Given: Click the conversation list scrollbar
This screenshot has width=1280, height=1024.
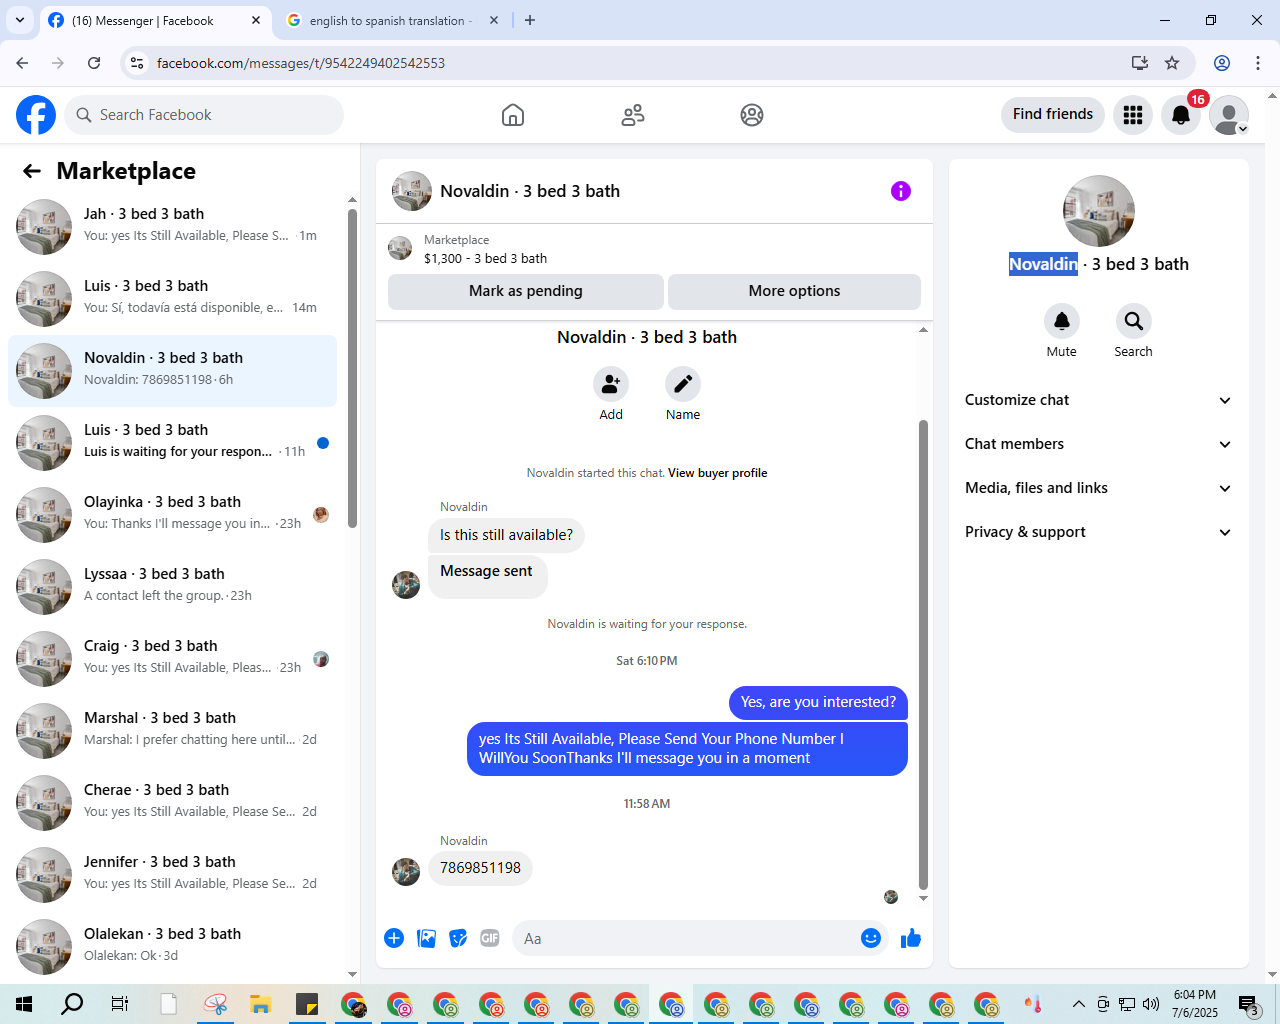Looking at the screenshot, I should coord(352,368).
